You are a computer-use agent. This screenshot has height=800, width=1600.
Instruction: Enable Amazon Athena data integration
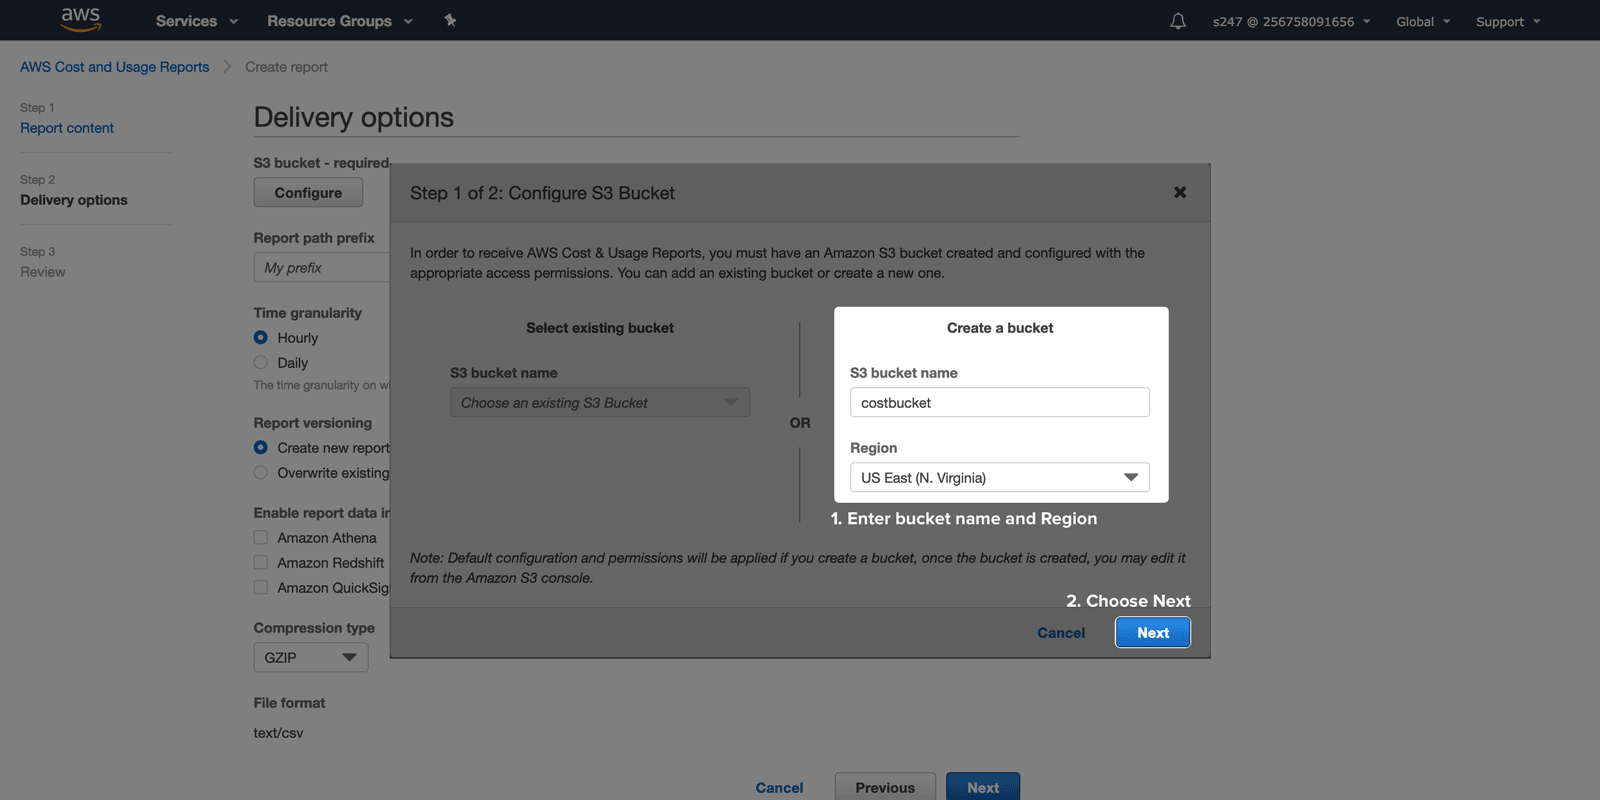(x=260, y=538)
